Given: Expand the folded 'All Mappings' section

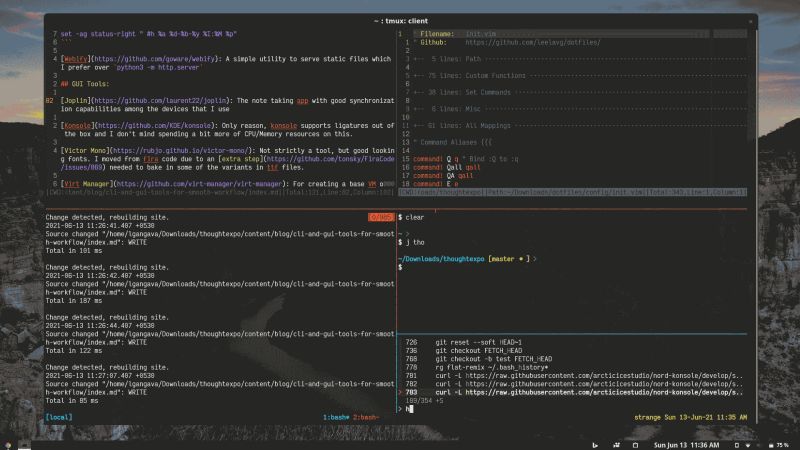Looking at the screenshot, I should click(580, 126).
